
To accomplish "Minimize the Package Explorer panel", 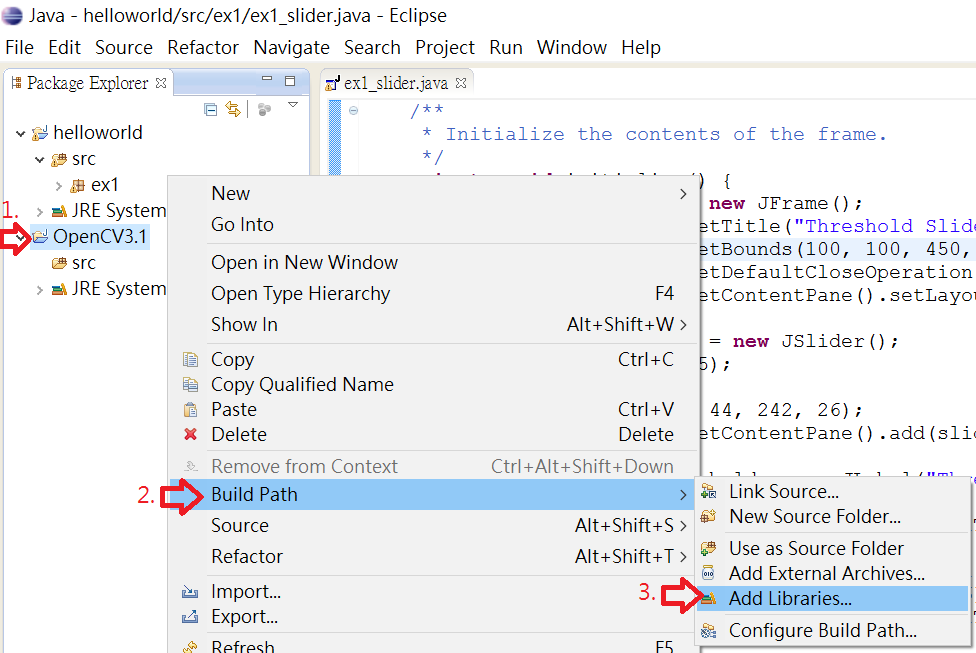I will pos(267,79).
